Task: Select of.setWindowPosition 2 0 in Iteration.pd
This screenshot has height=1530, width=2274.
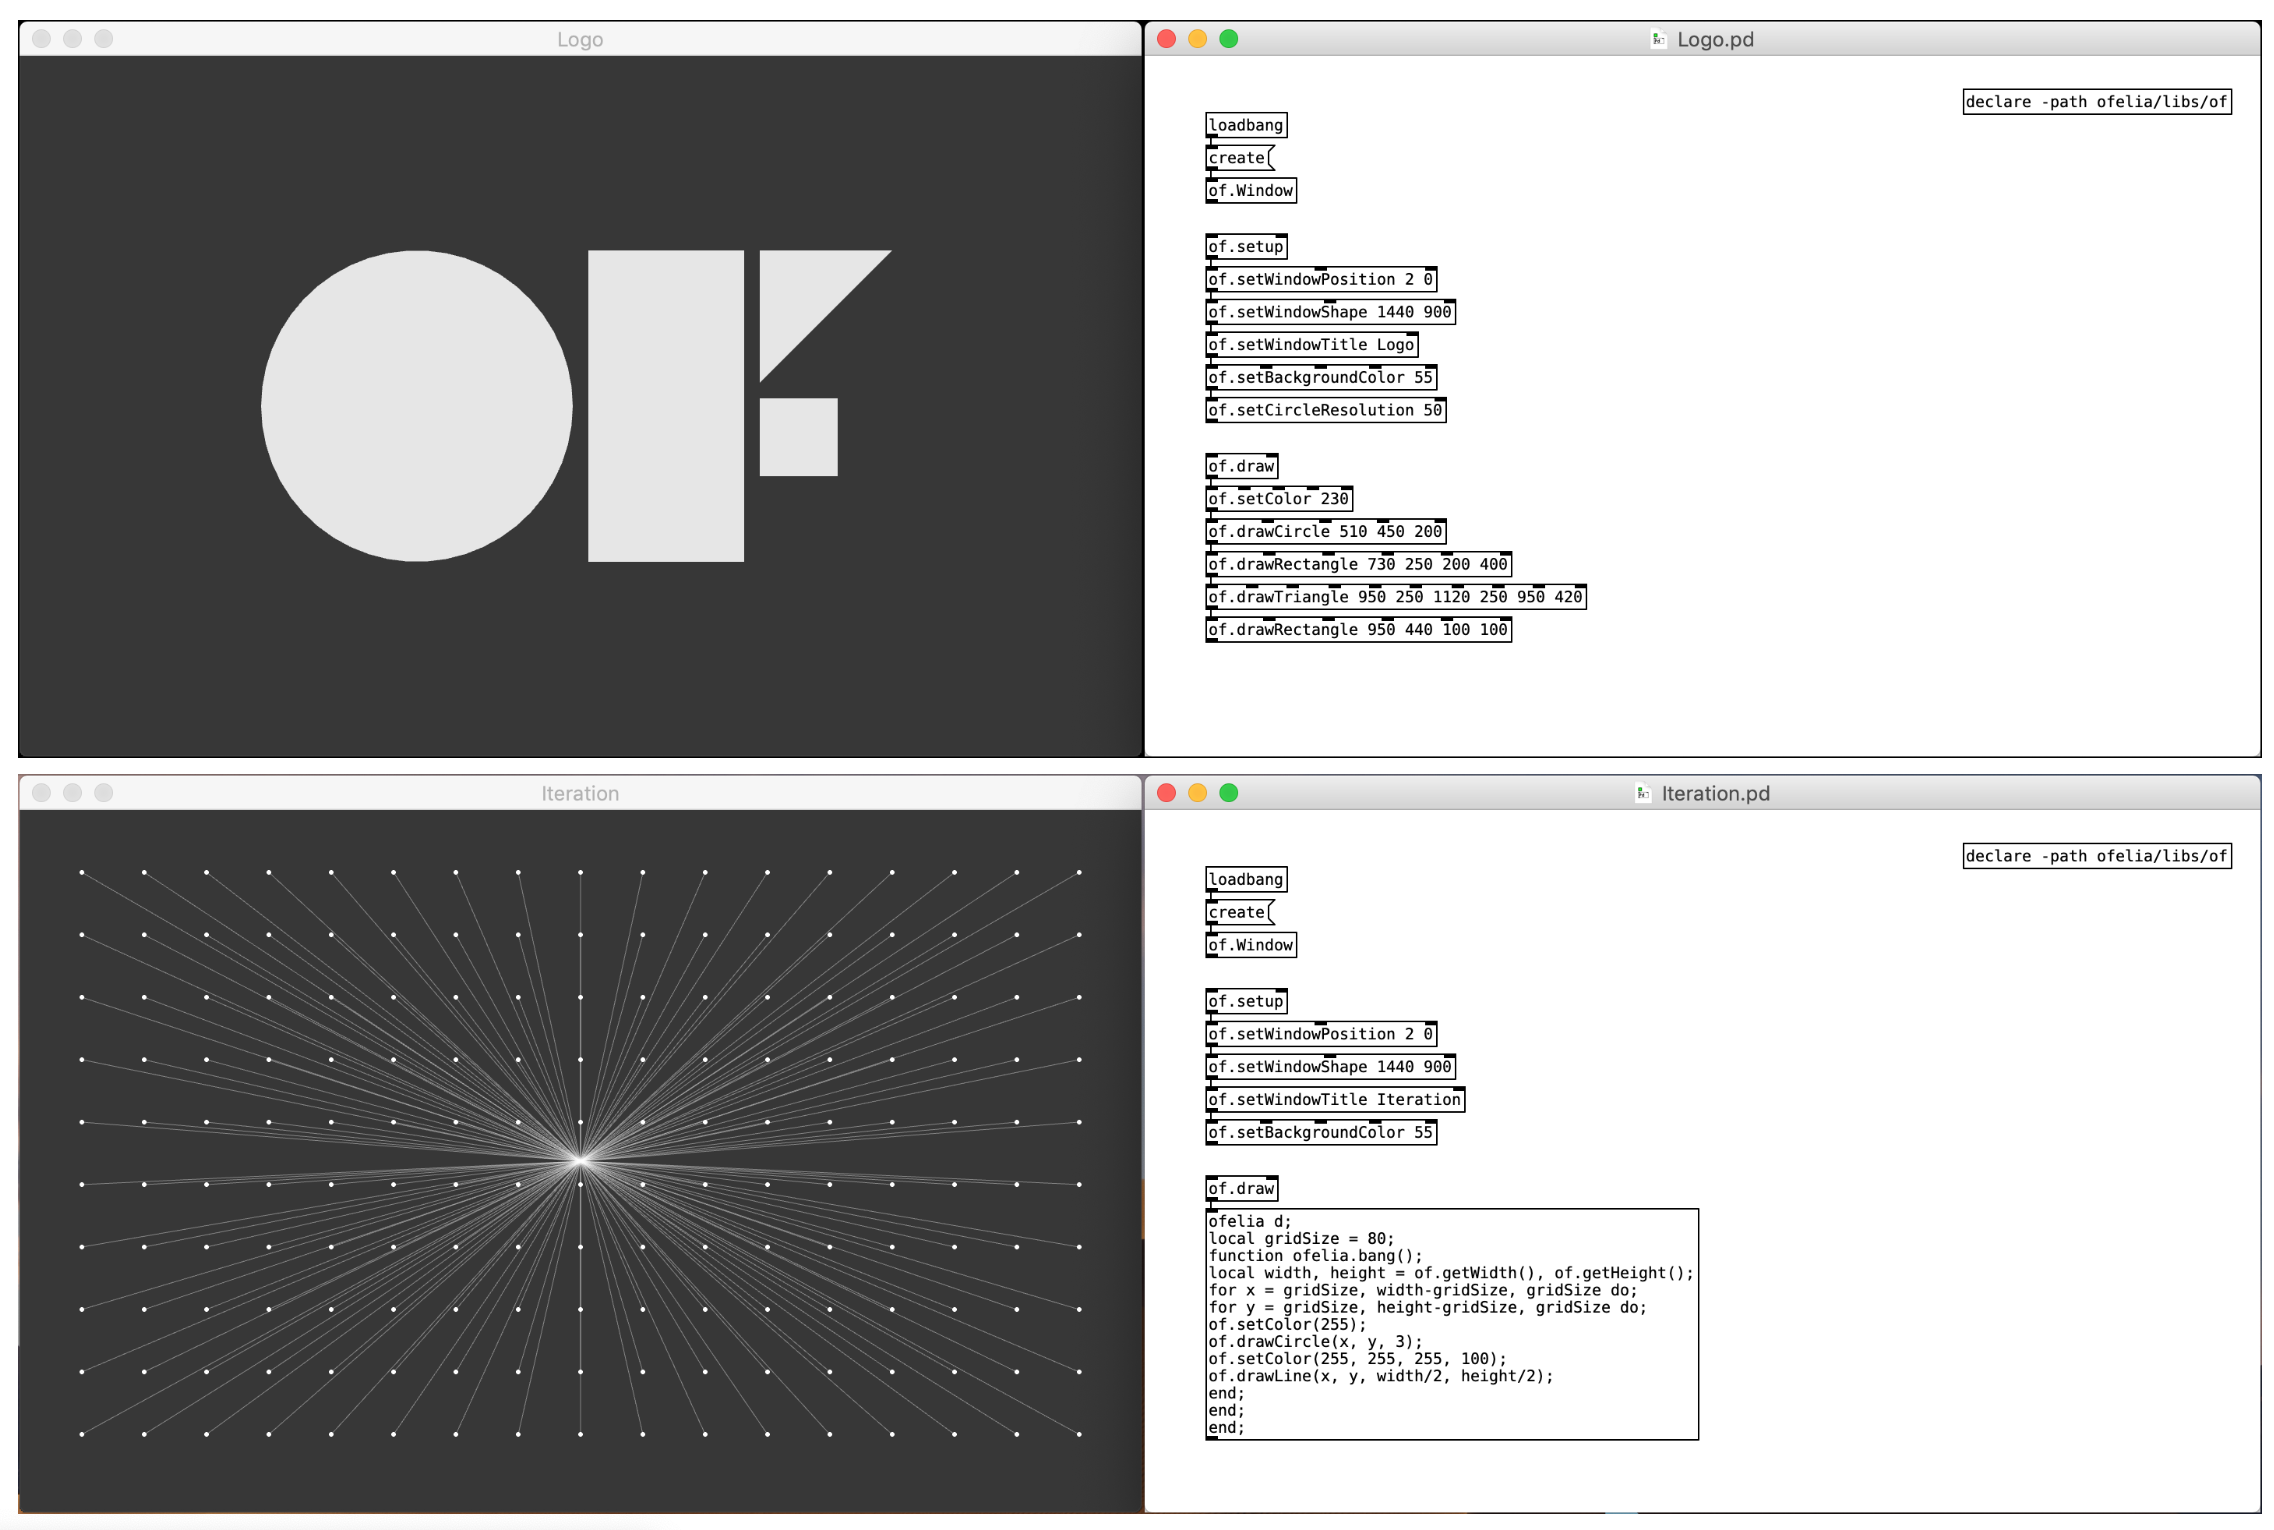Action: click(1321, 1034)
